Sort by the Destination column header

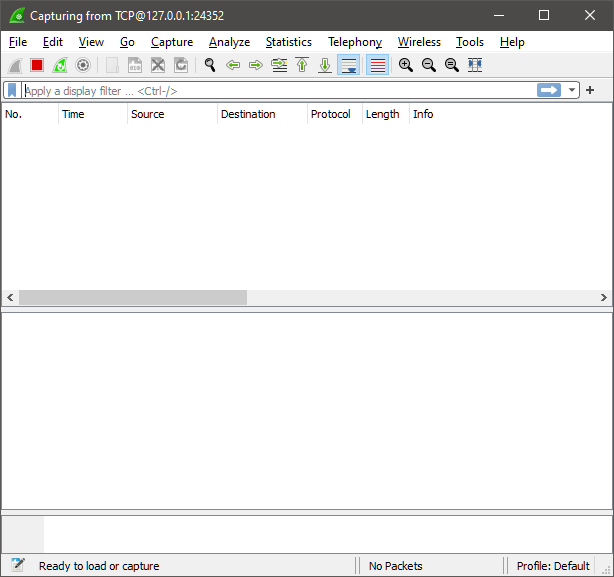tap(262, 114)
